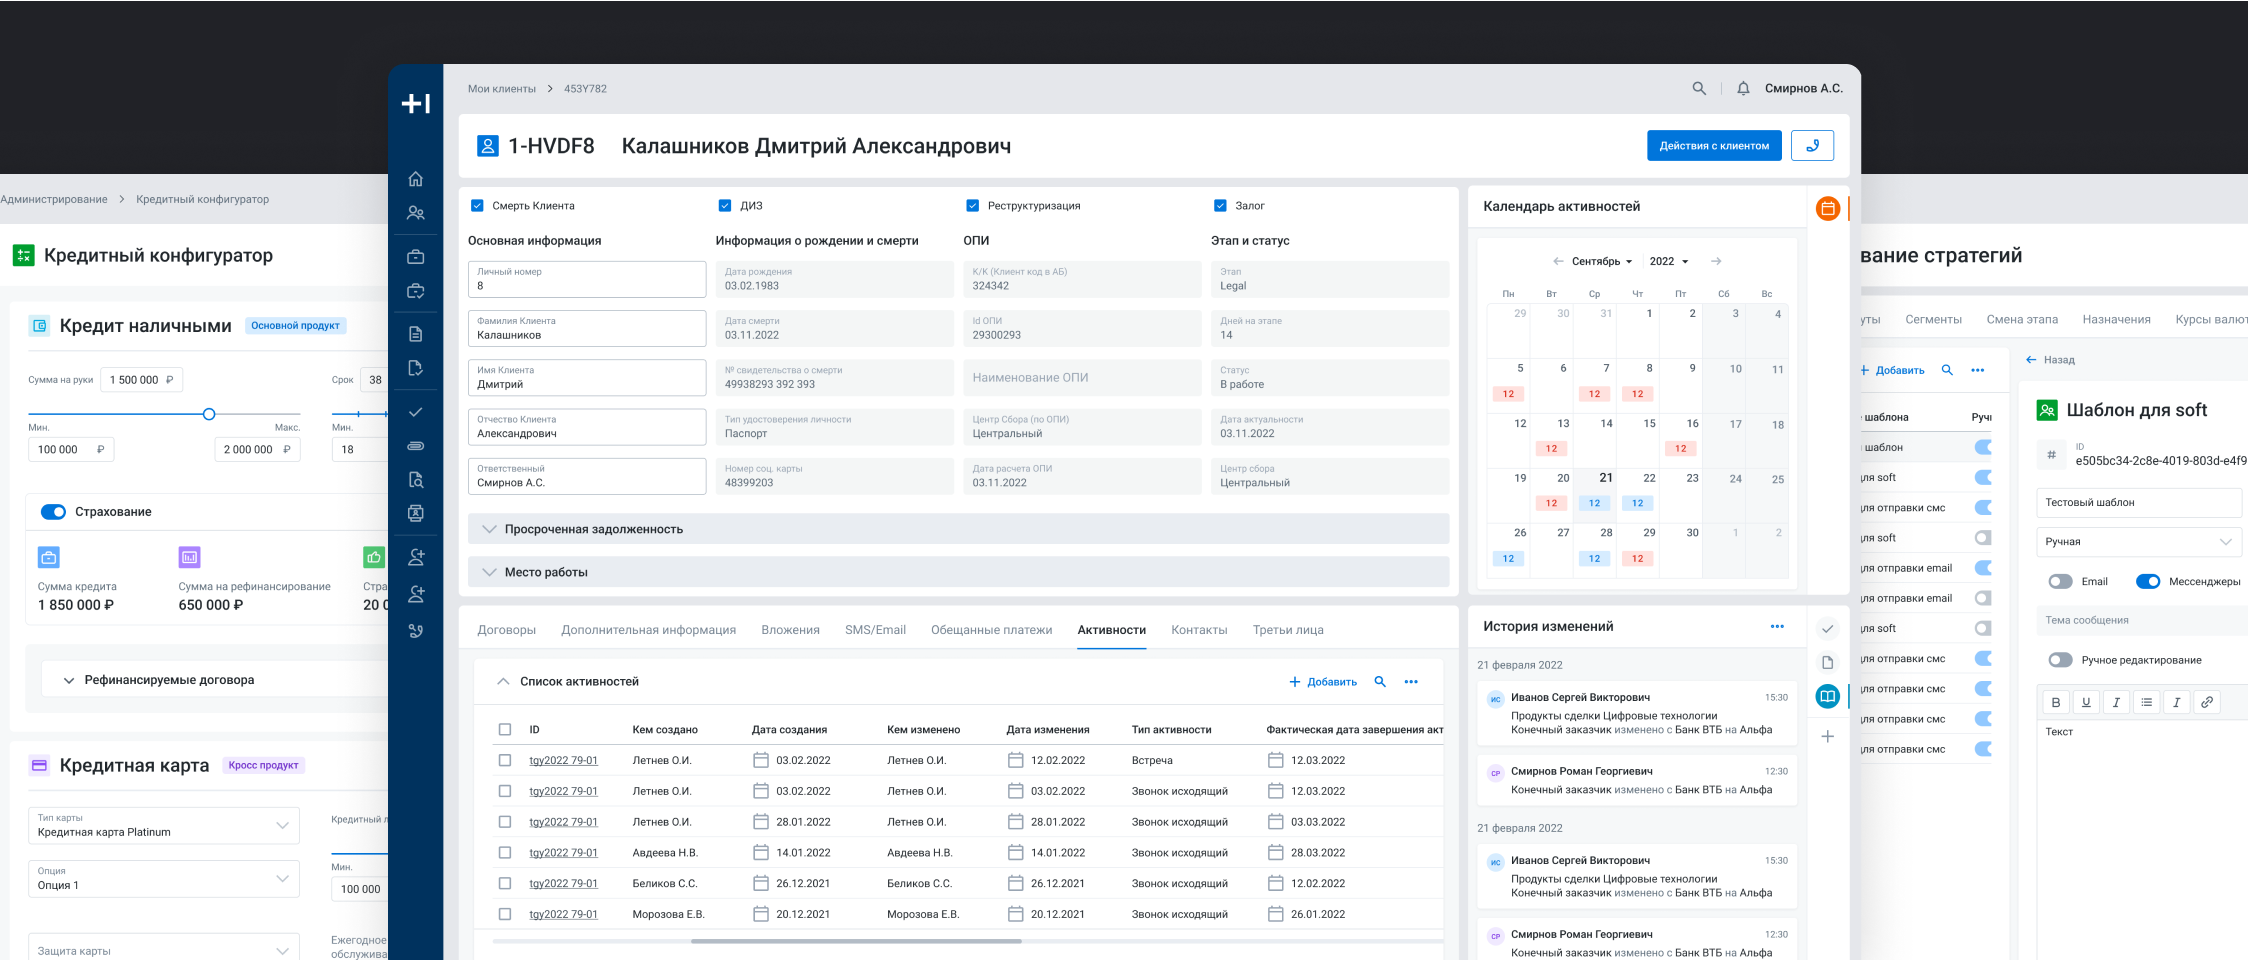Click the Фамилия Клиента input field

tap(587, 328)
